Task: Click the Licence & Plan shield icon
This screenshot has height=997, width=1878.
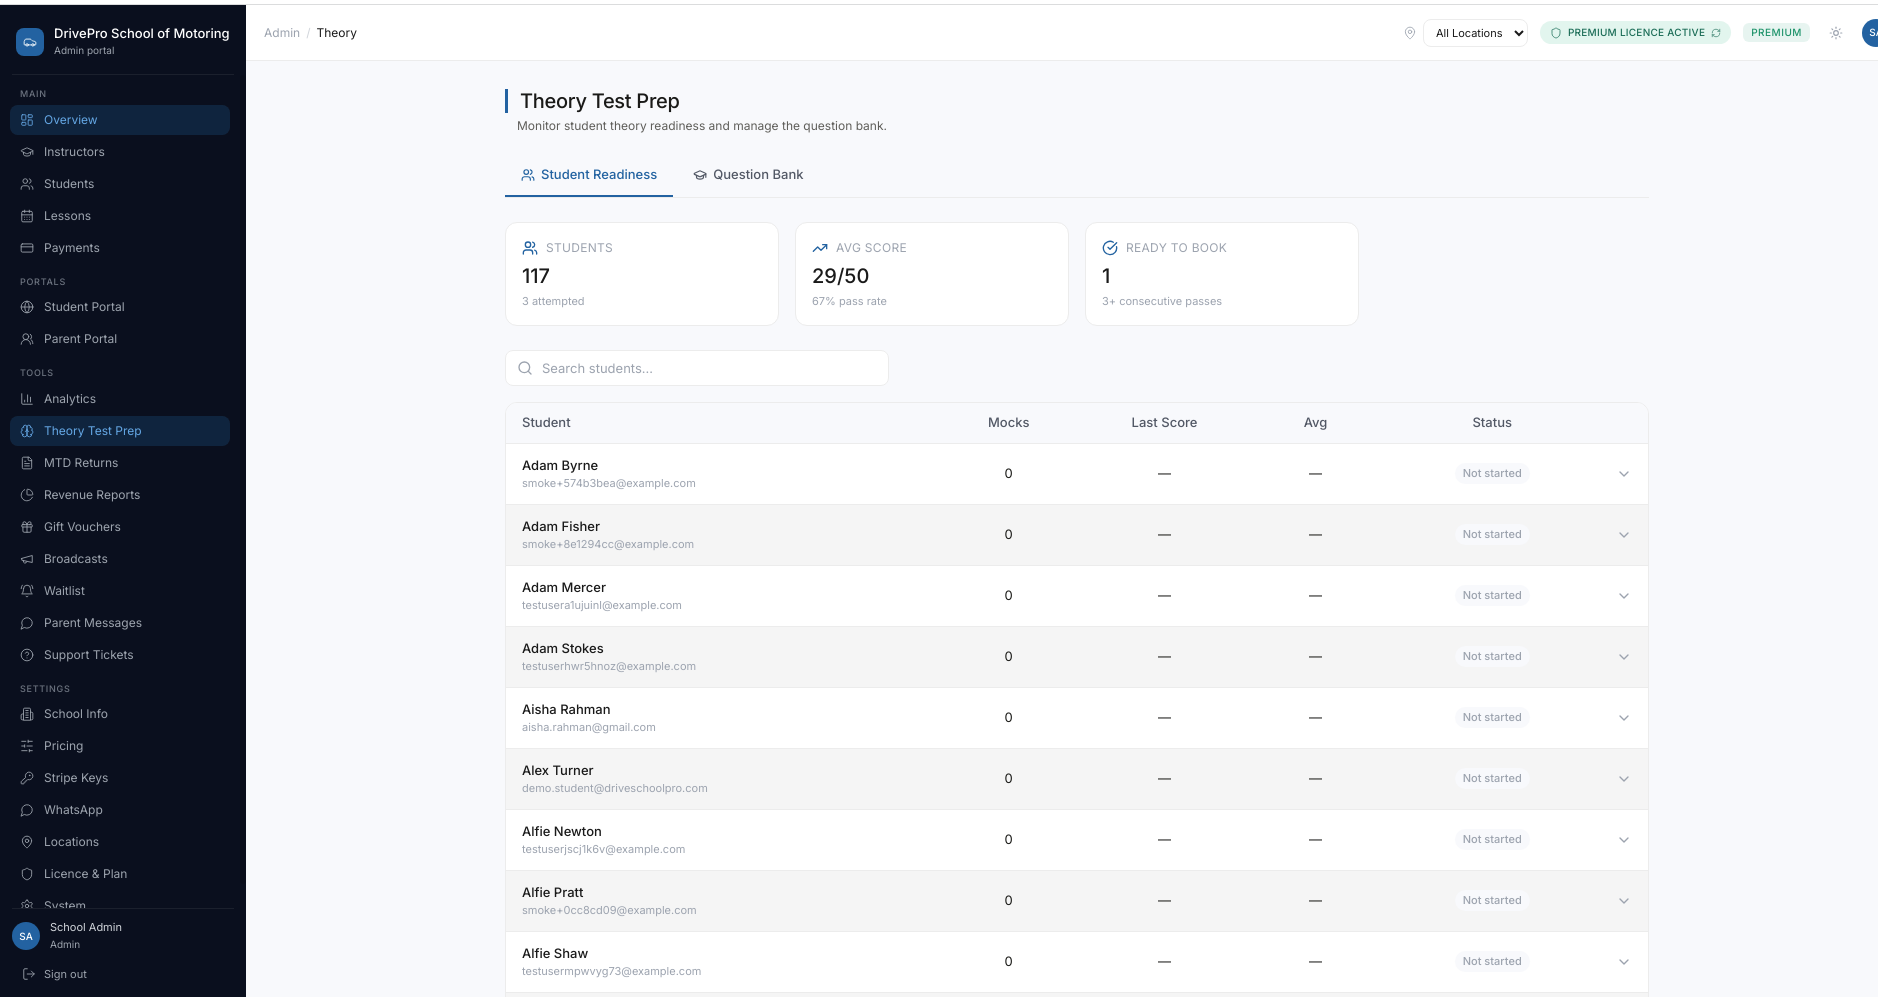Action: 27,874
